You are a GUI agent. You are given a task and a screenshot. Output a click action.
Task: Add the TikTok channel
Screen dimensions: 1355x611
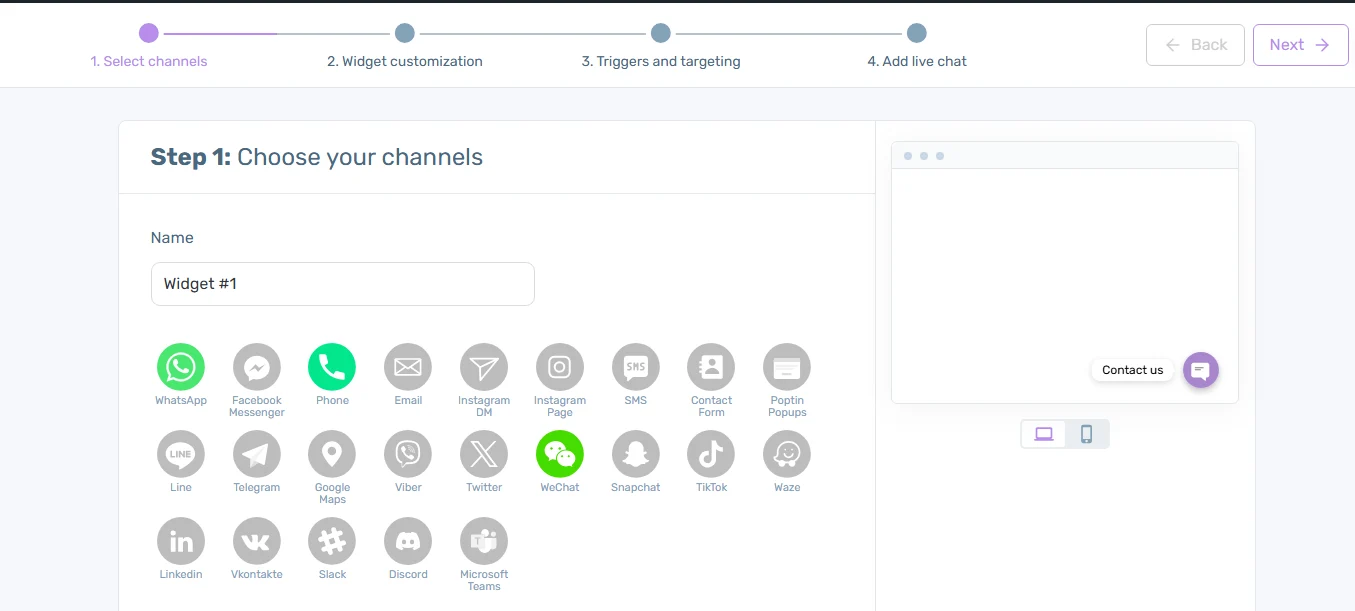(x=711, y=455)
